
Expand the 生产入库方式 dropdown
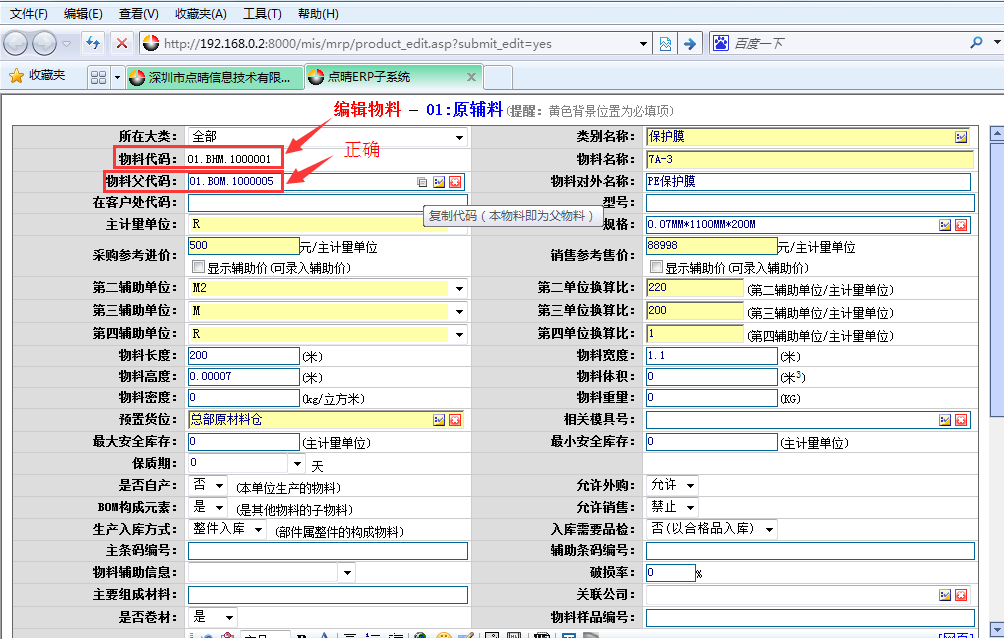click(x=259, y=529)
